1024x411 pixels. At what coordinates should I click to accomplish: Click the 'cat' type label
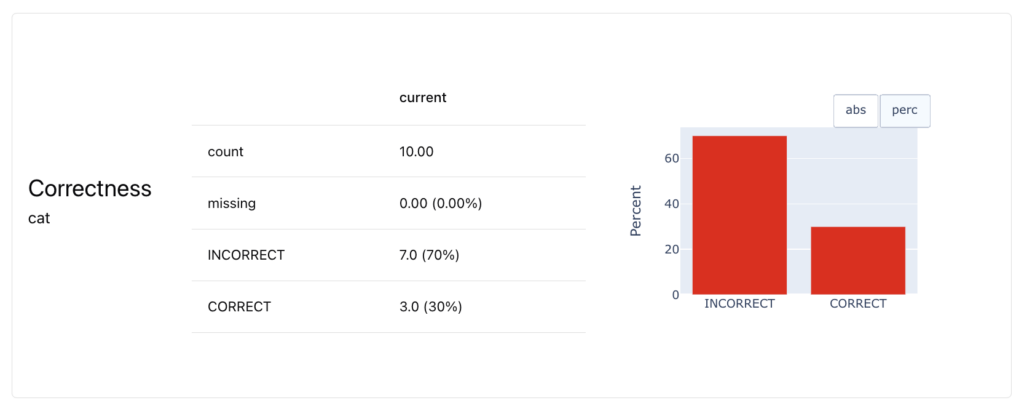click(39, 218)
